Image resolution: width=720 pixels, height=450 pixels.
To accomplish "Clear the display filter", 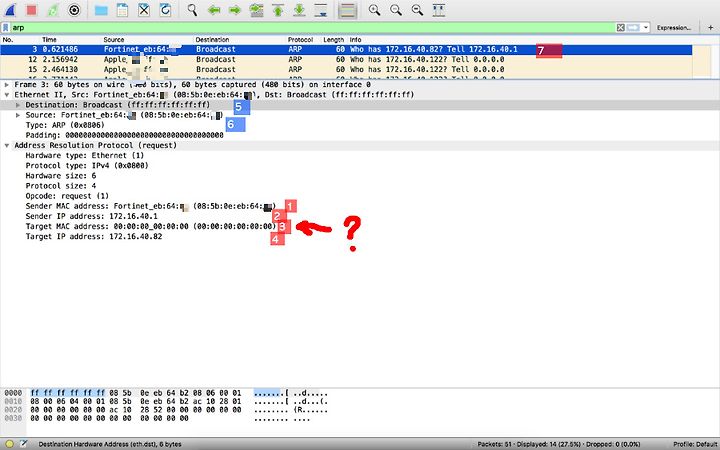I will [620, 28].
